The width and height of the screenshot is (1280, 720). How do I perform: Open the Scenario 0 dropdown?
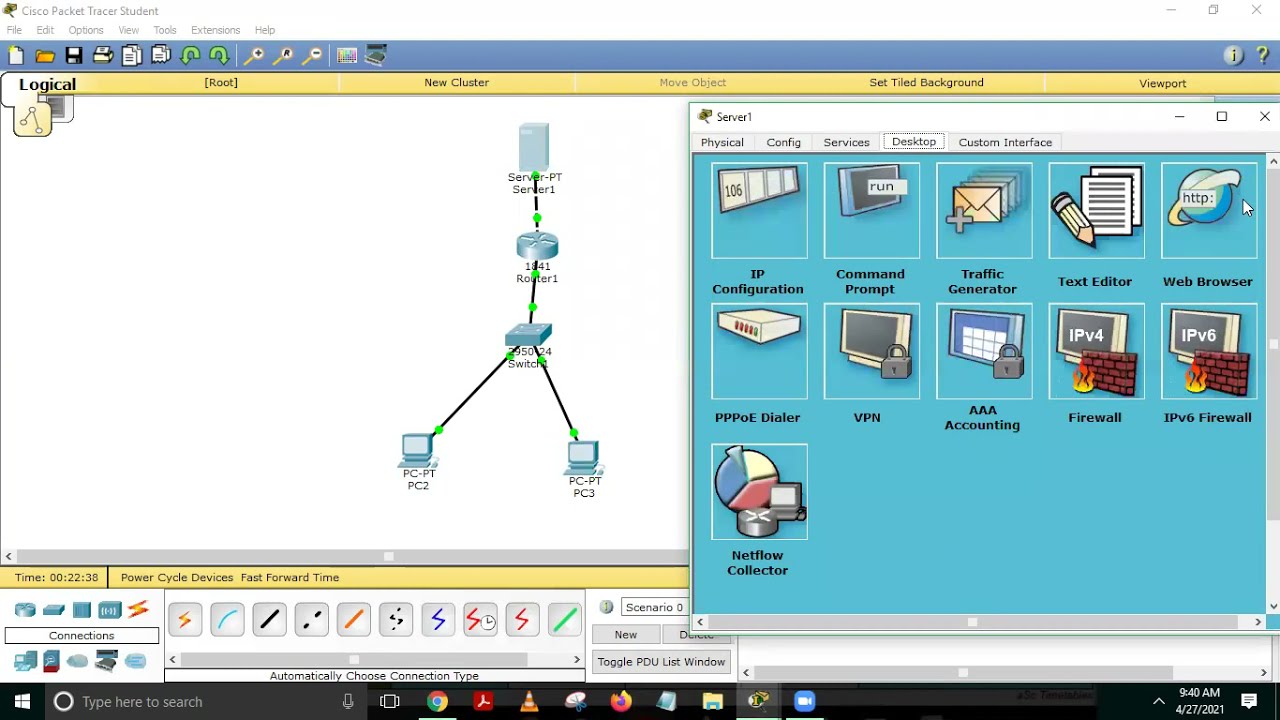click(655, 607)
